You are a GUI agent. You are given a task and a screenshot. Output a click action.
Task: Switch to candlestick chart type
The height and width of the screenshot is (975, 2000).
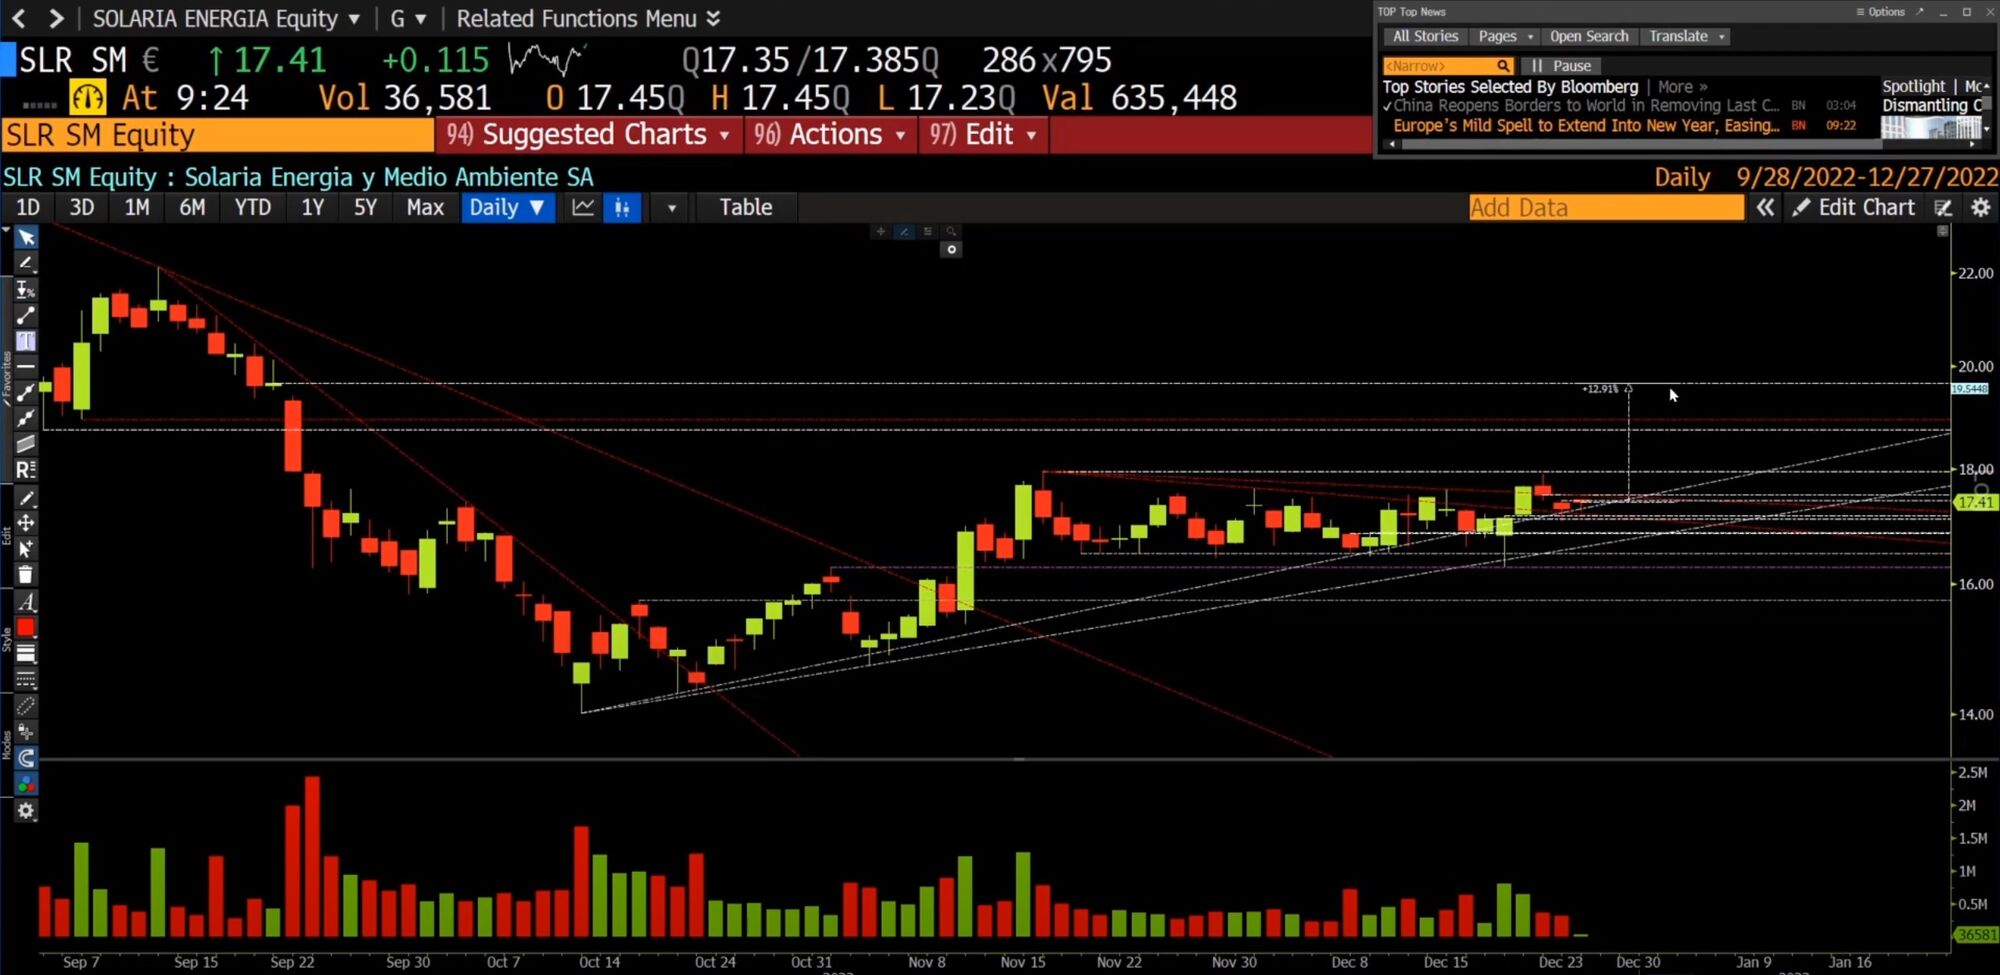[x=622, y=207]
